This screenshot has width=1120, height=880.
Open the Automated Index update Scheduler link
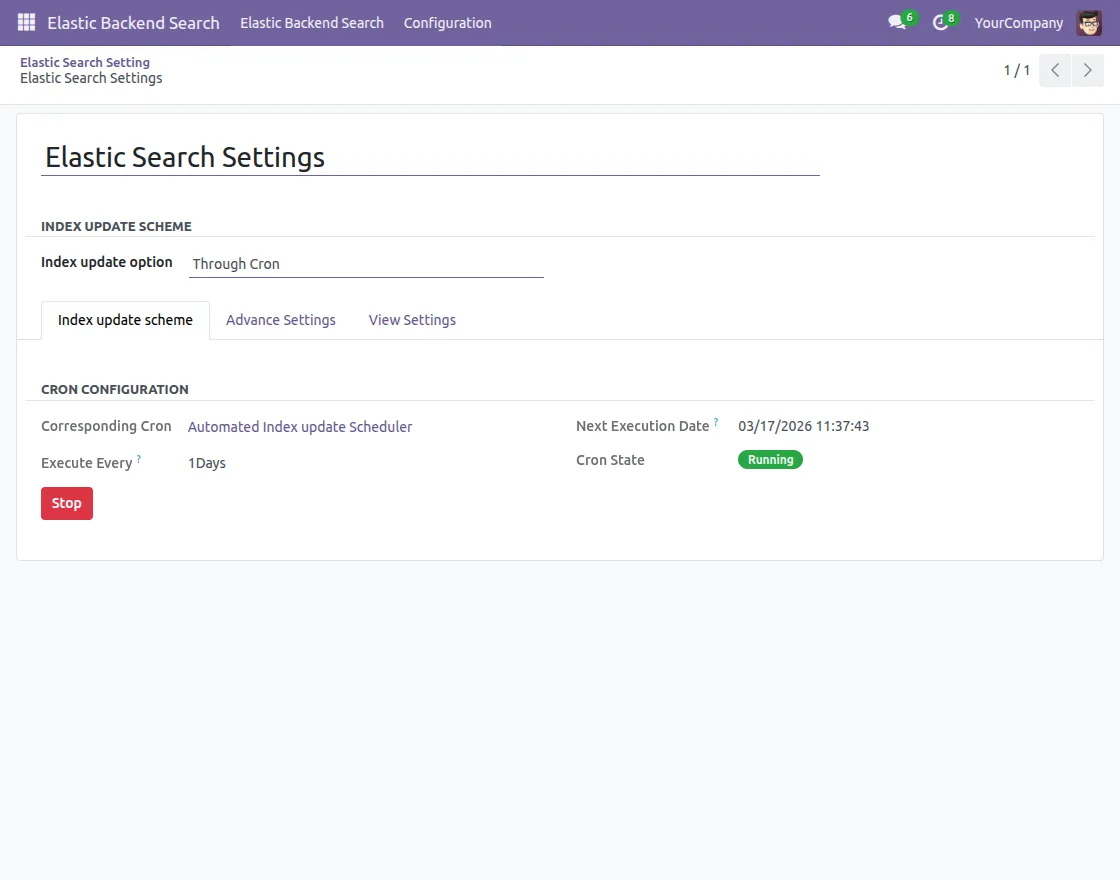pos(300,426)
